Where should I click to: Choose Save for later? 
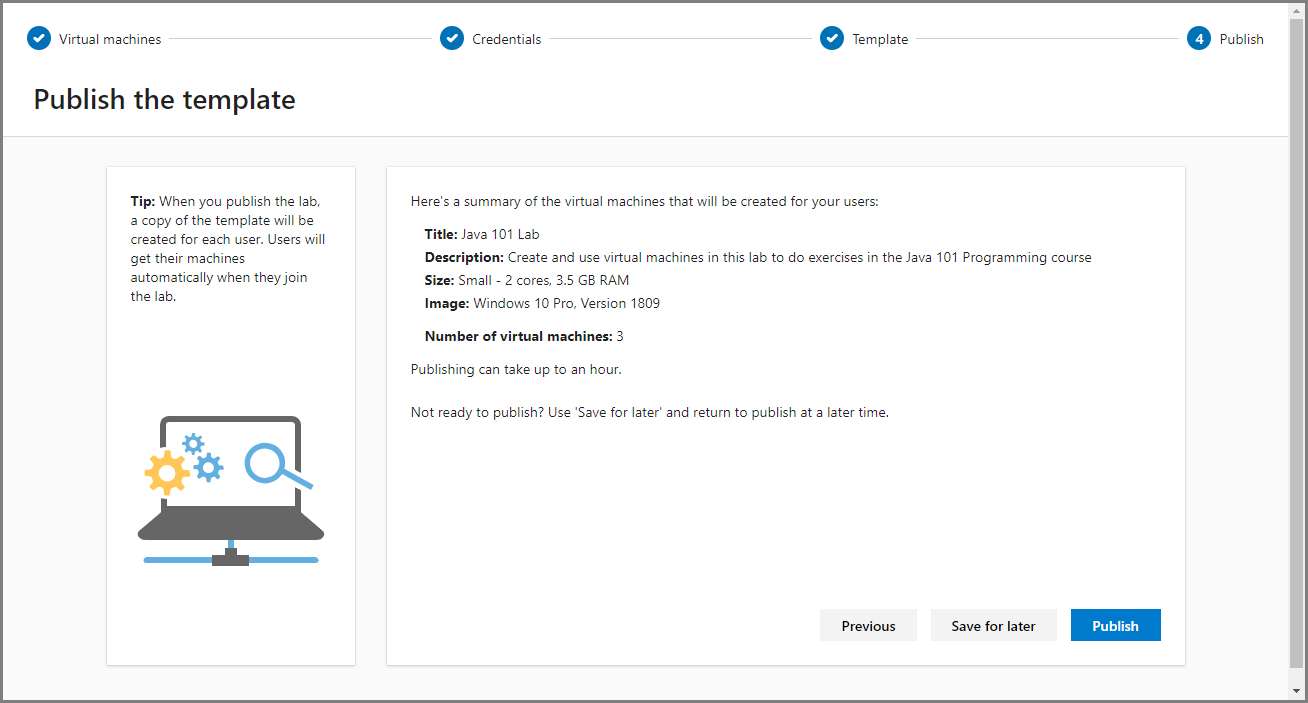pyautogui.click(x=993, y=625)
